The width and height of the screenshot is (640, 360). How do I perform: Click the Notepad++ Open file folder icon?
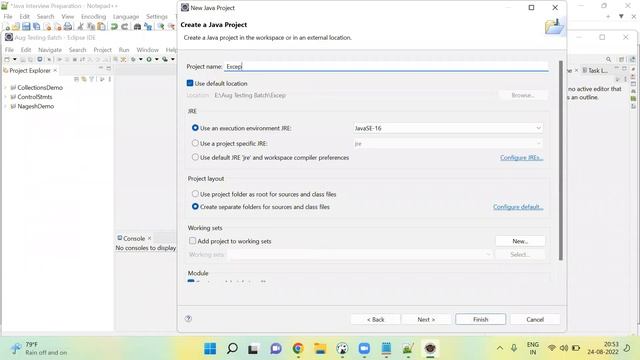coord(16,27)
